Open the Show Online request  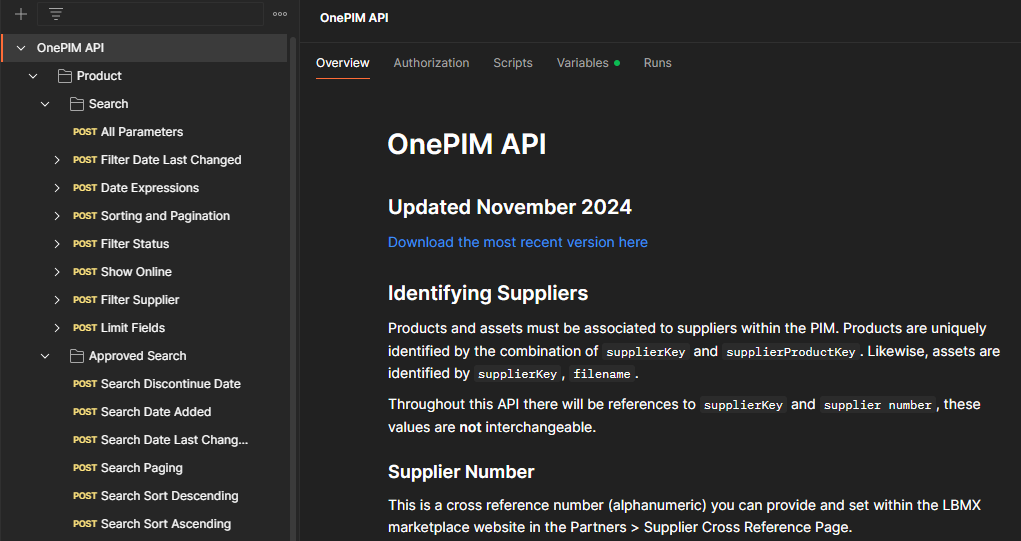pyautogui.click(x=122, y=272)
